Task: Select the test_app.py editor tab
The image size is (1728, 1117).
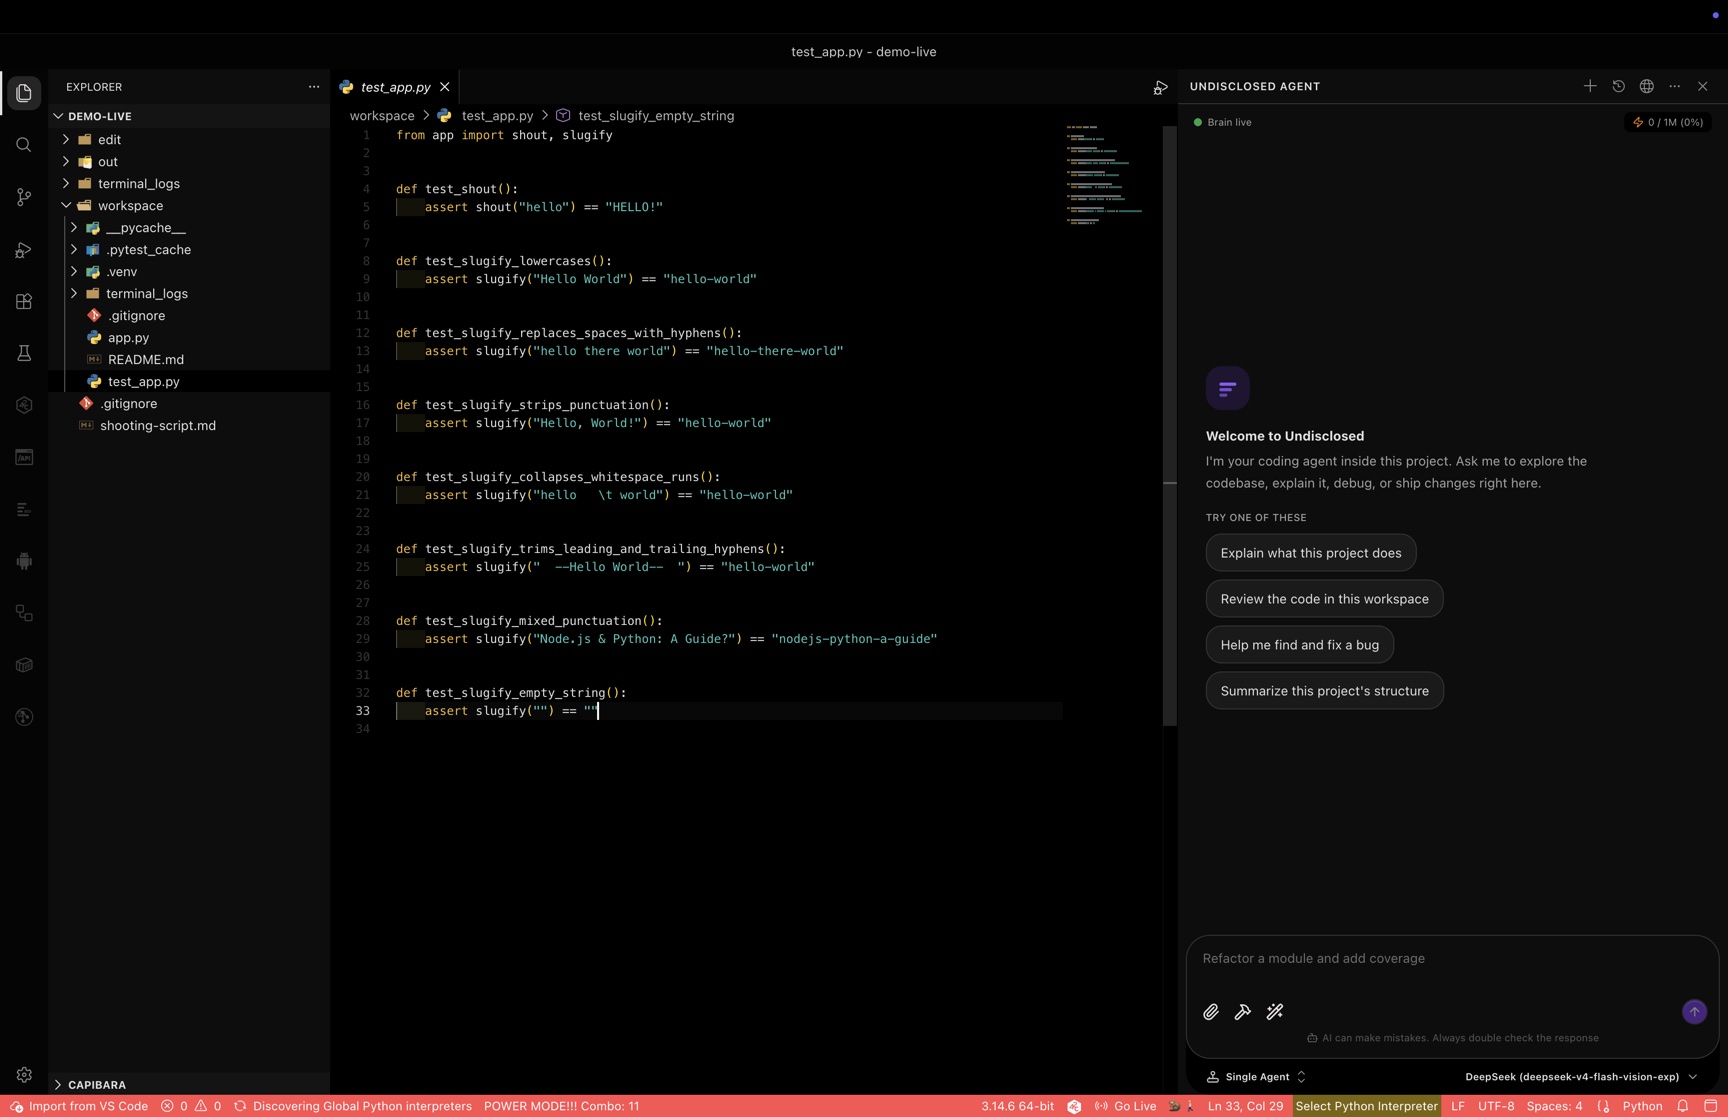Action: click(x=395, y=87)
